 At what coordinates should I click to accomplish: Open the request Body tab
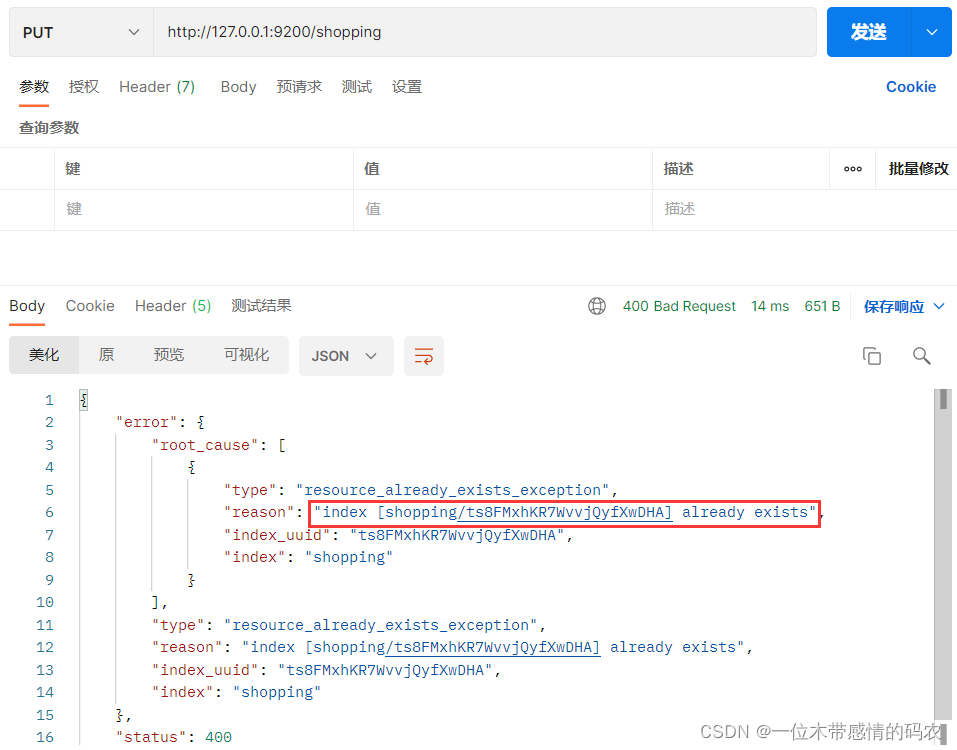point(238,87)
